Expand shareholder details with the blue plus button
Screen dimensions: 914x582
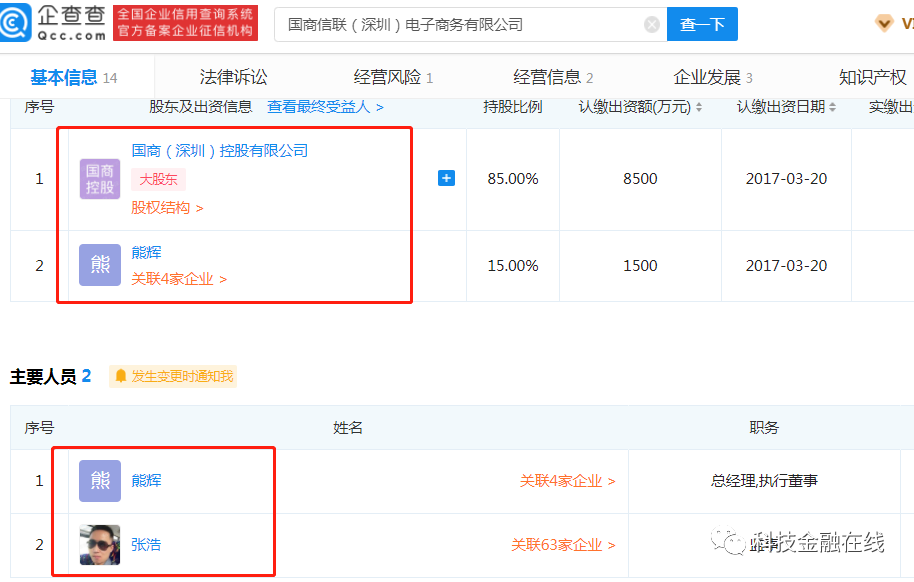click(446, 178)
